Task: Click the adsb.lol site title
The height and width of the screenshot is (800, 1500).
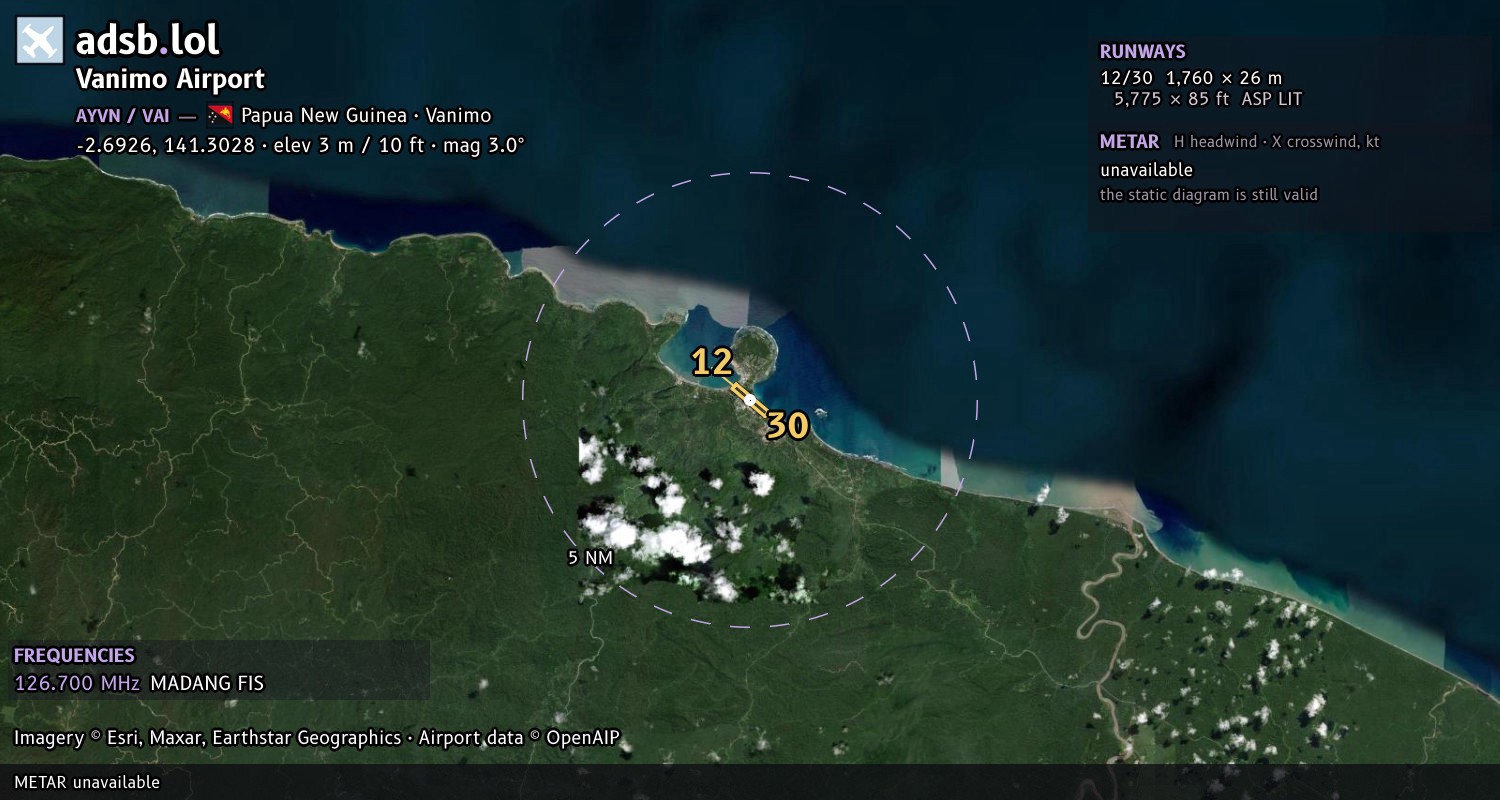Action: click(148, 41)
